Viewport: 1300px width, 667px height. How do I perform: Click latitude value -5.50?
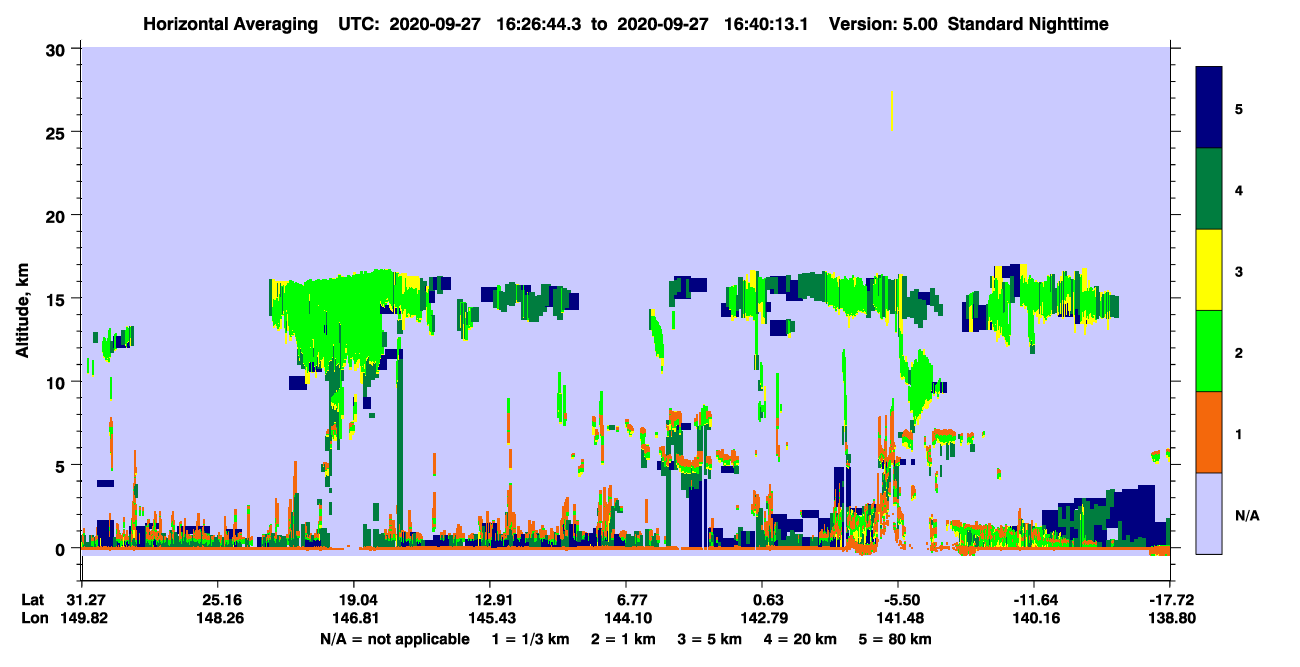click(897, 600)
